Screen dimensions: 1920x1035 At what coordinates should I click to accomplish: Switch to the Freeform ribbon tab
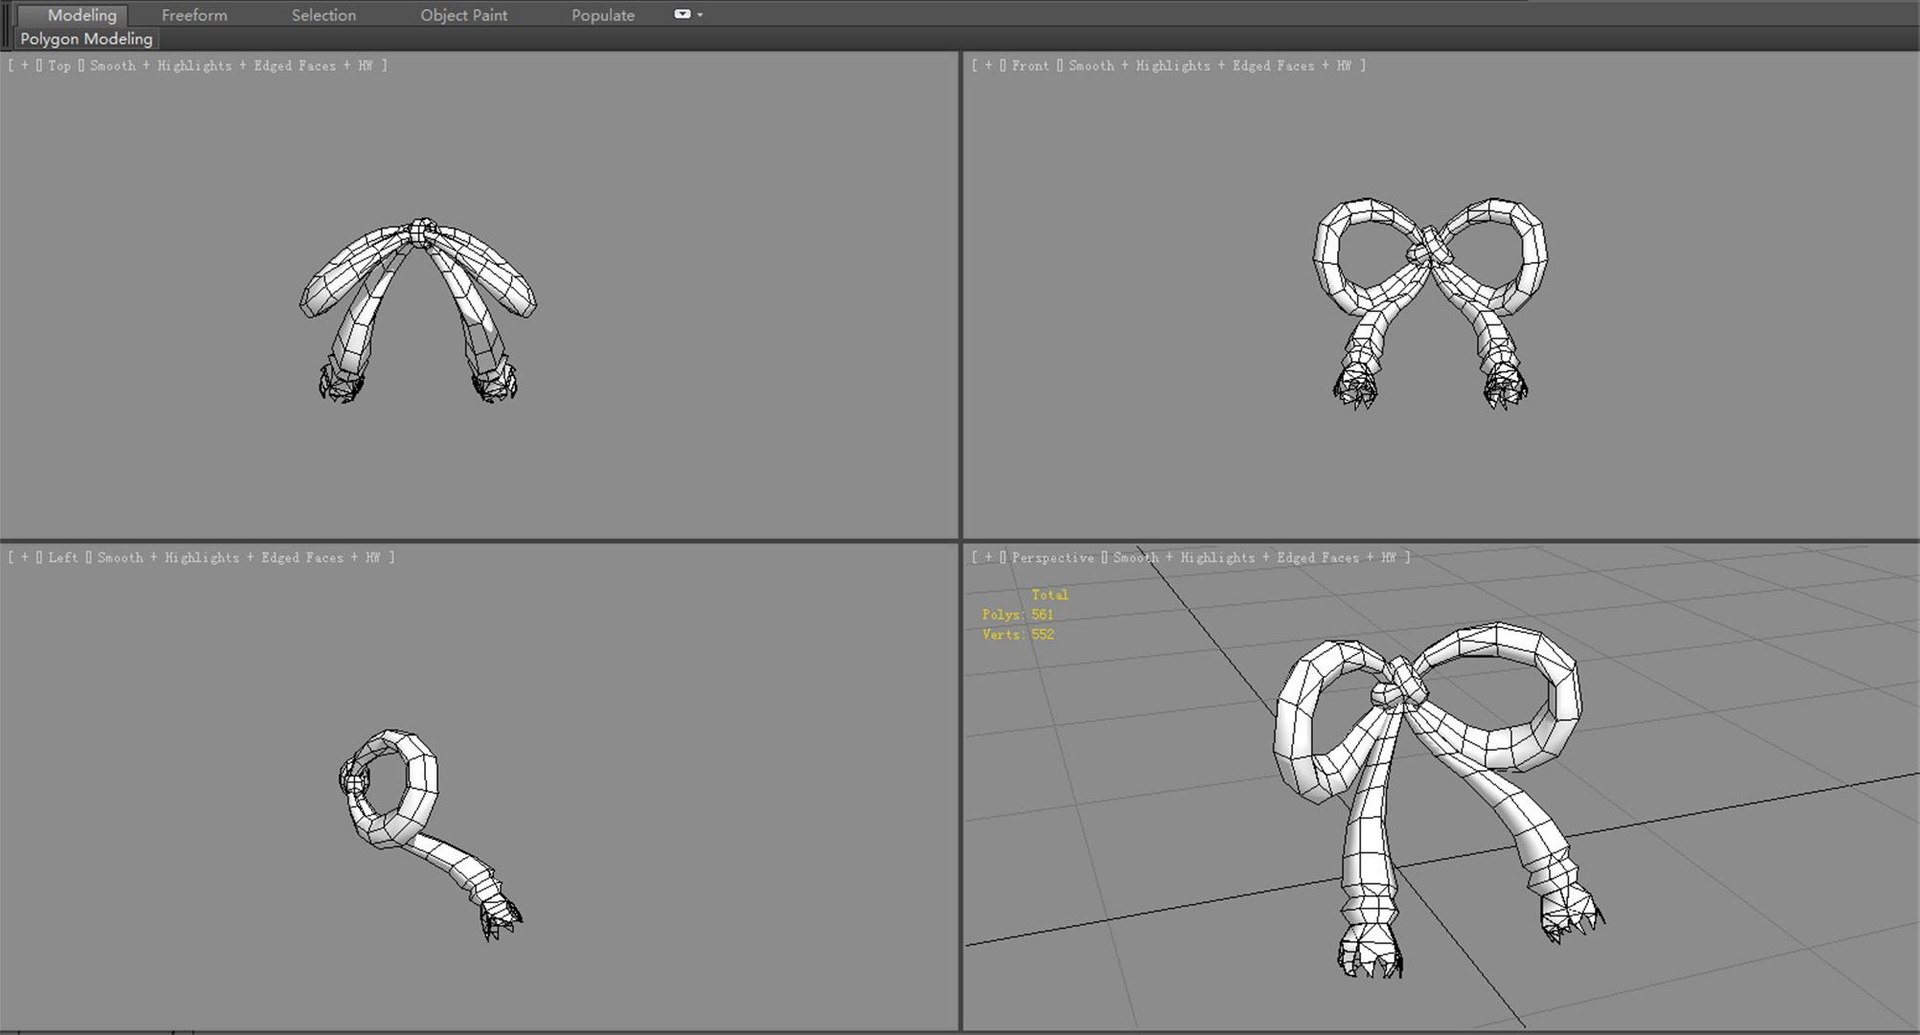click(x=194, y=15)
